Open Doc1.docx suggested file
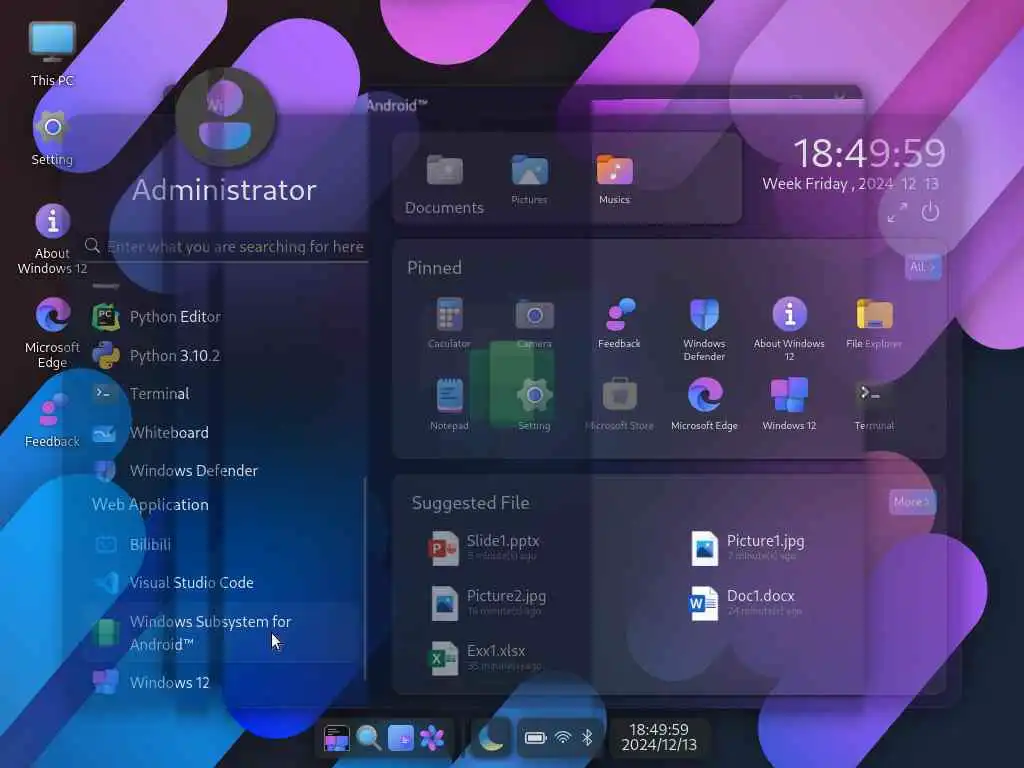 tap(746, 602)
